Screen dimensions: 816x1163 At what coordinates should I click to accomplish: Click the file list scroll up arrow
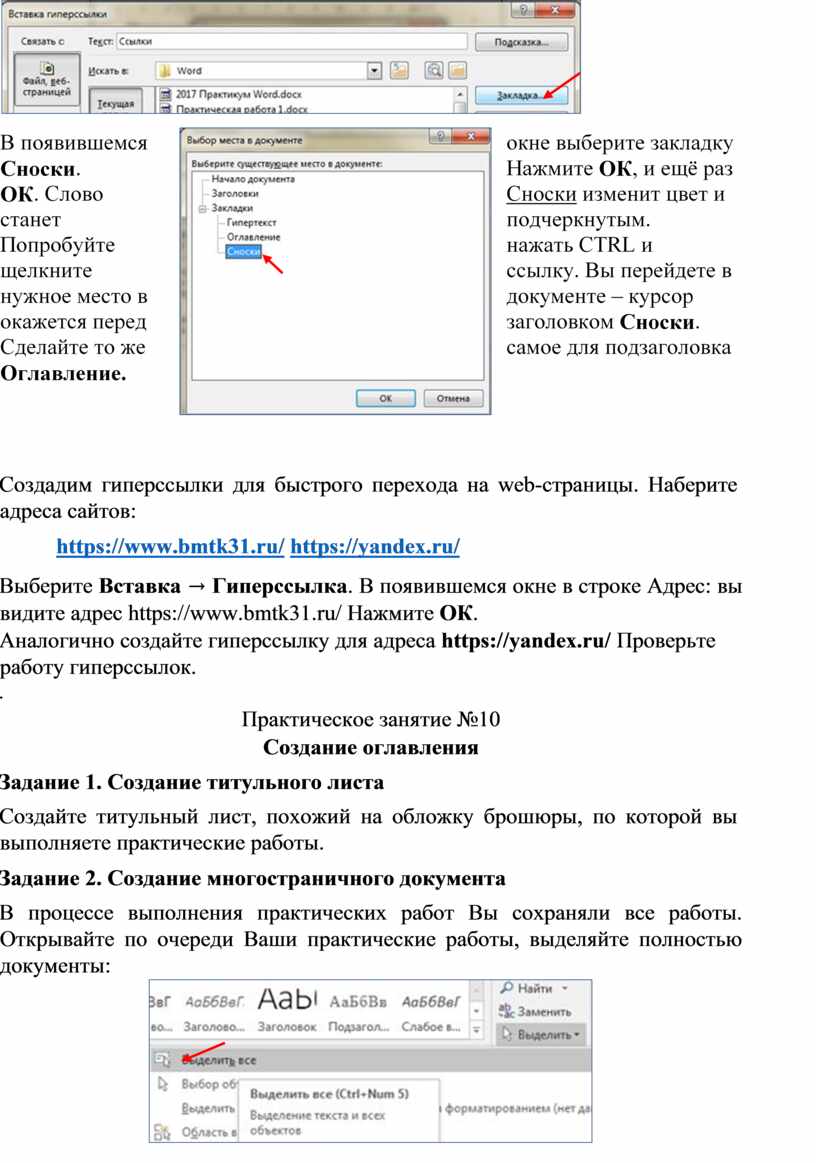(461, 94)
